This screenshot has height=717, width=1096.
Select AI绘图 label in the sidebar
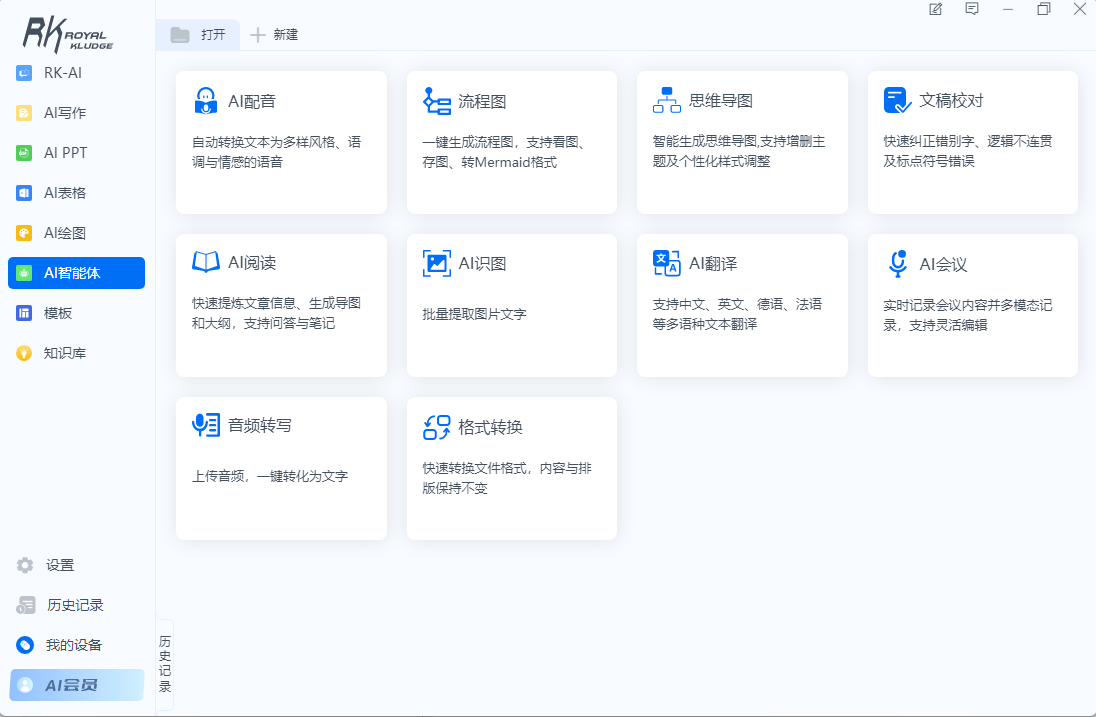coord(65,233)
